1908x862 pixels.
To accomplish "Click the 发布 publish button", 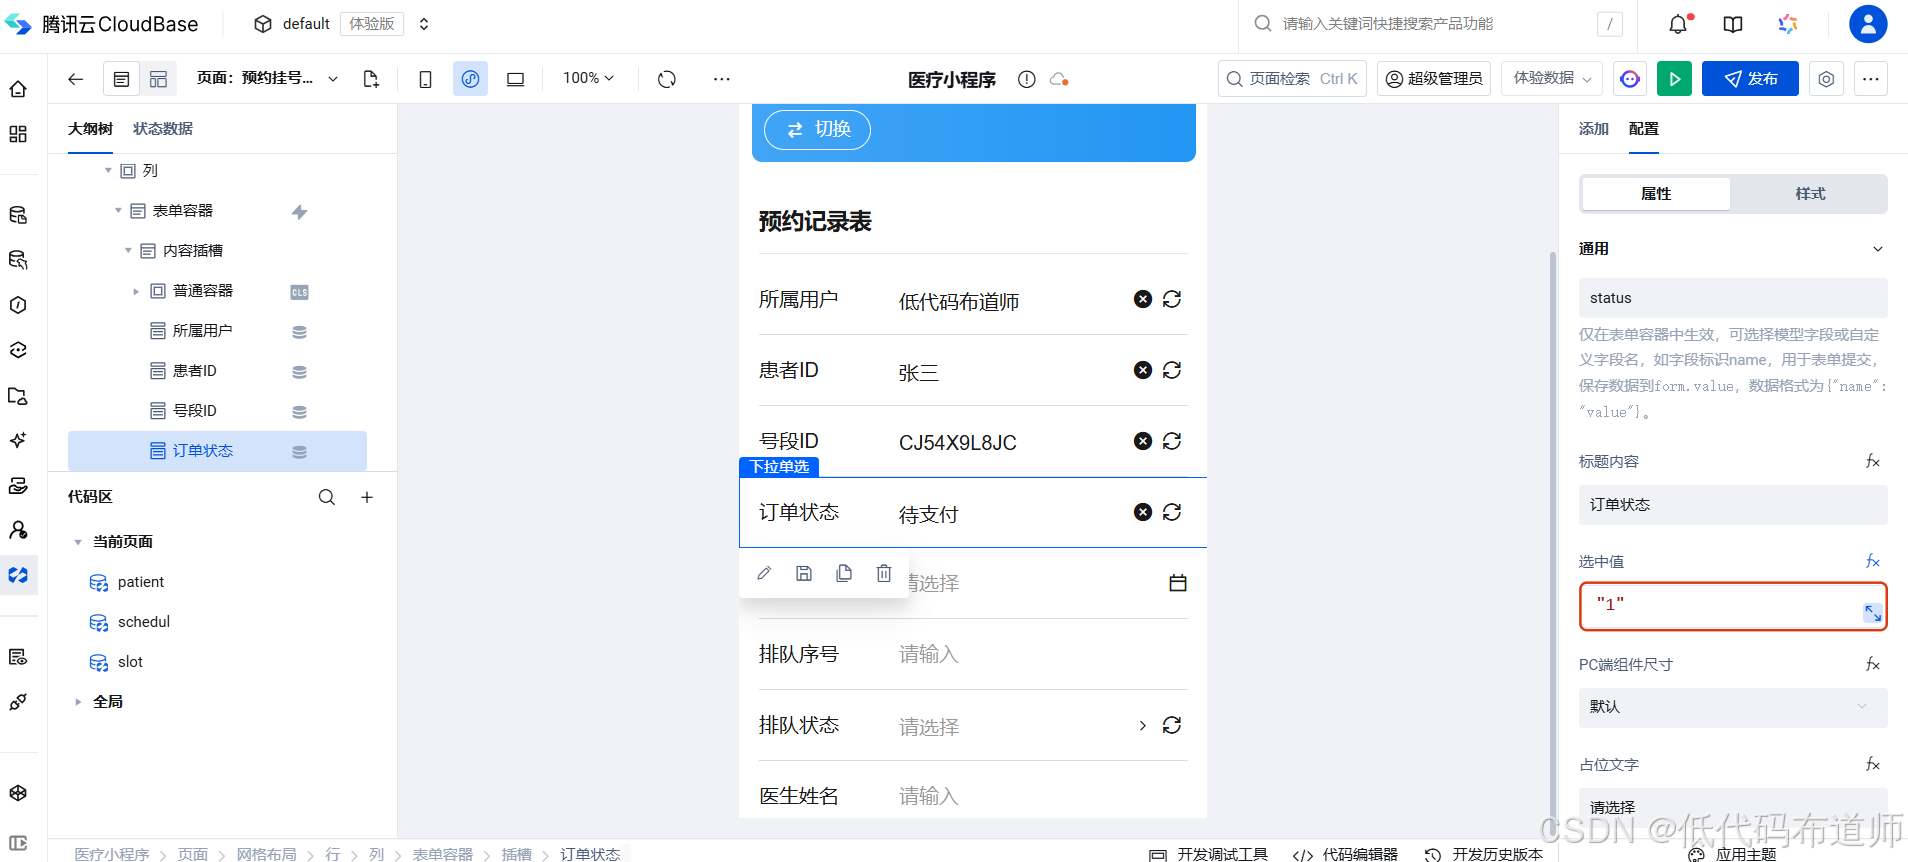I will (1750, 79).
